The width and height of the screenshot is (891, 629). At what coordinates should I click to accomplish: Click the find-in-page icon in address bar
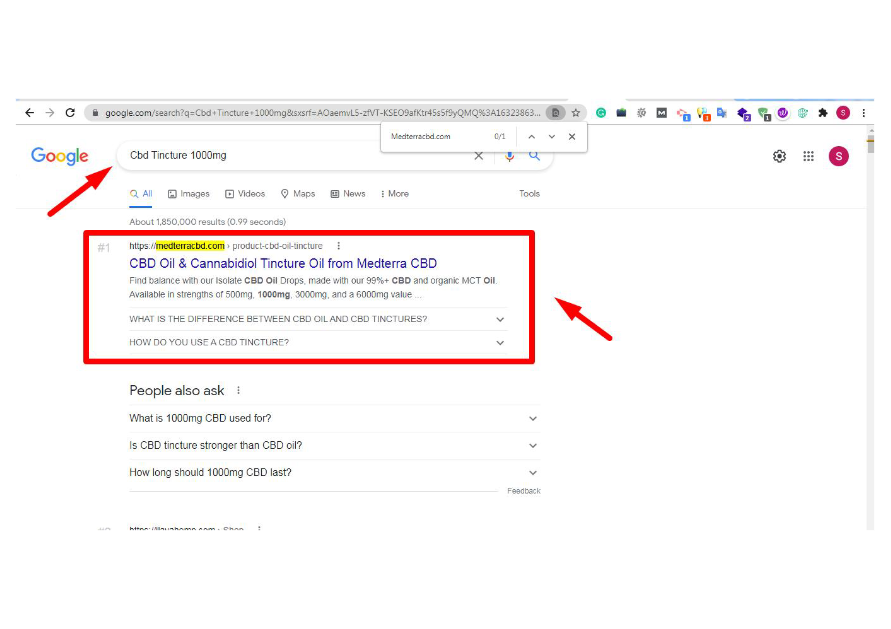[555, 113]
